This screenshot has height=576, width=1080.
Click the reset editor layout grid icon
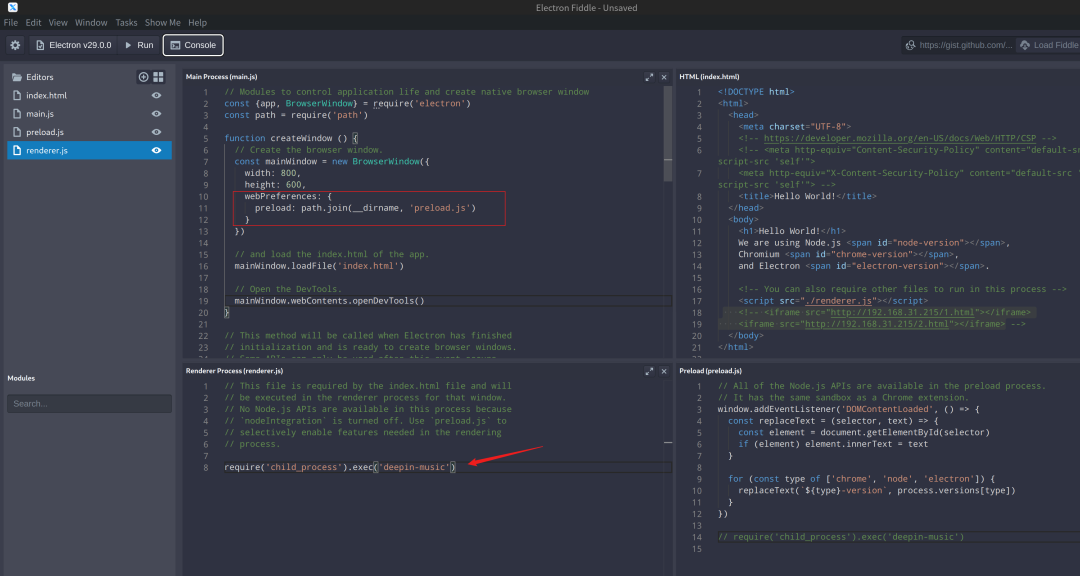158,77
